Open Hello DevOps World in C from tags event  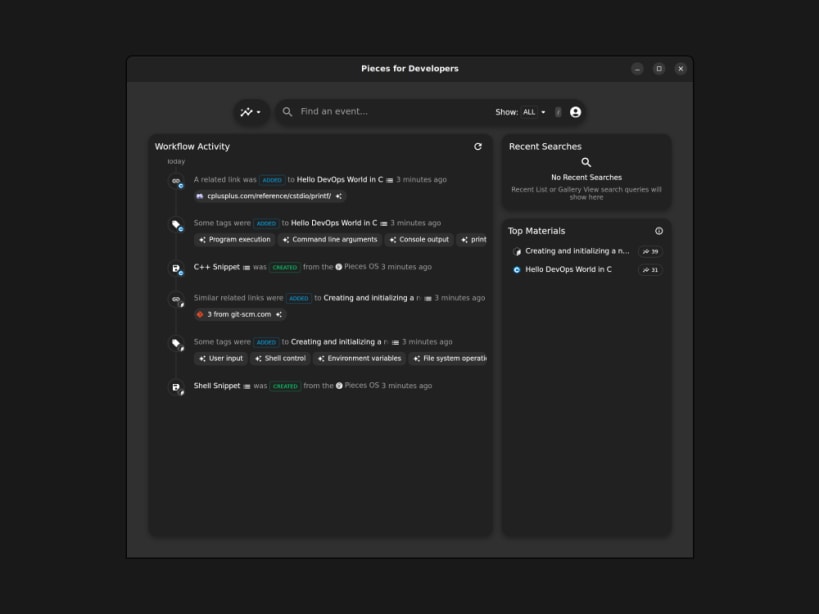click(334, 223)
